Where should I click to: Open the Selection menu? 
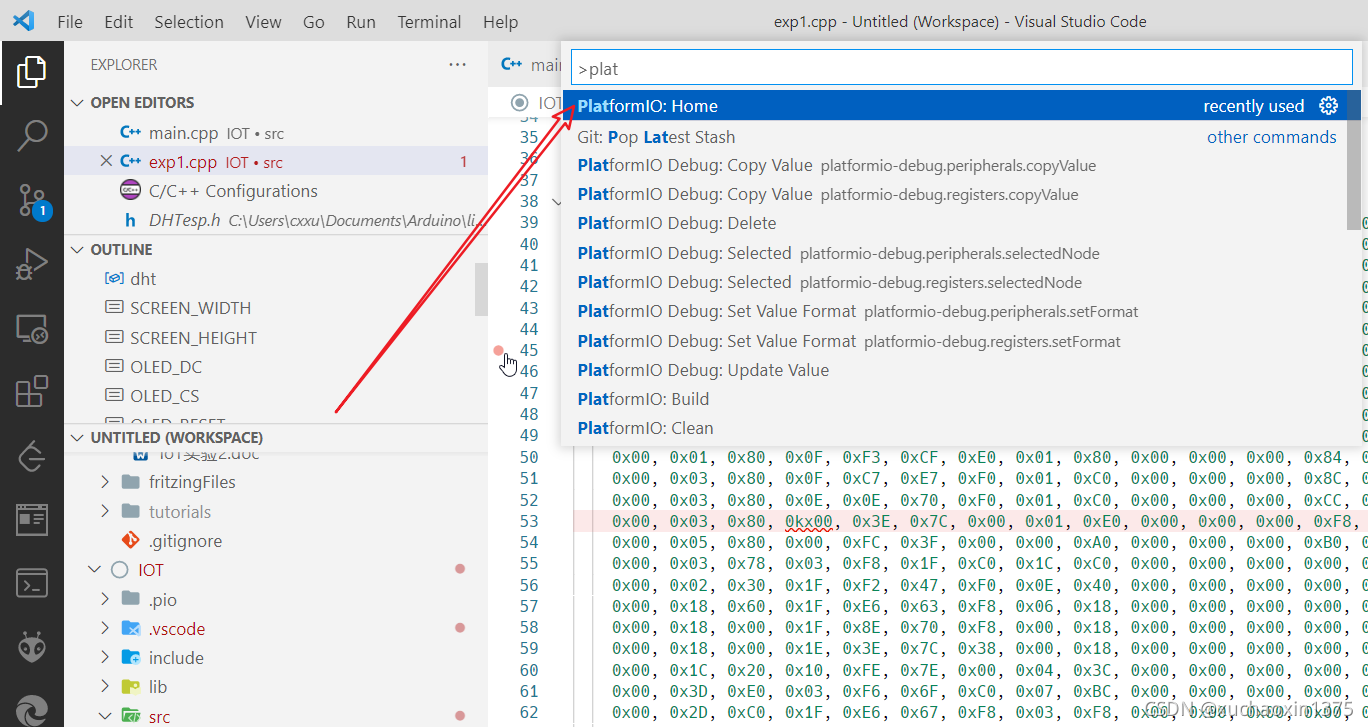pyautogui.click(x=189, y=21)
